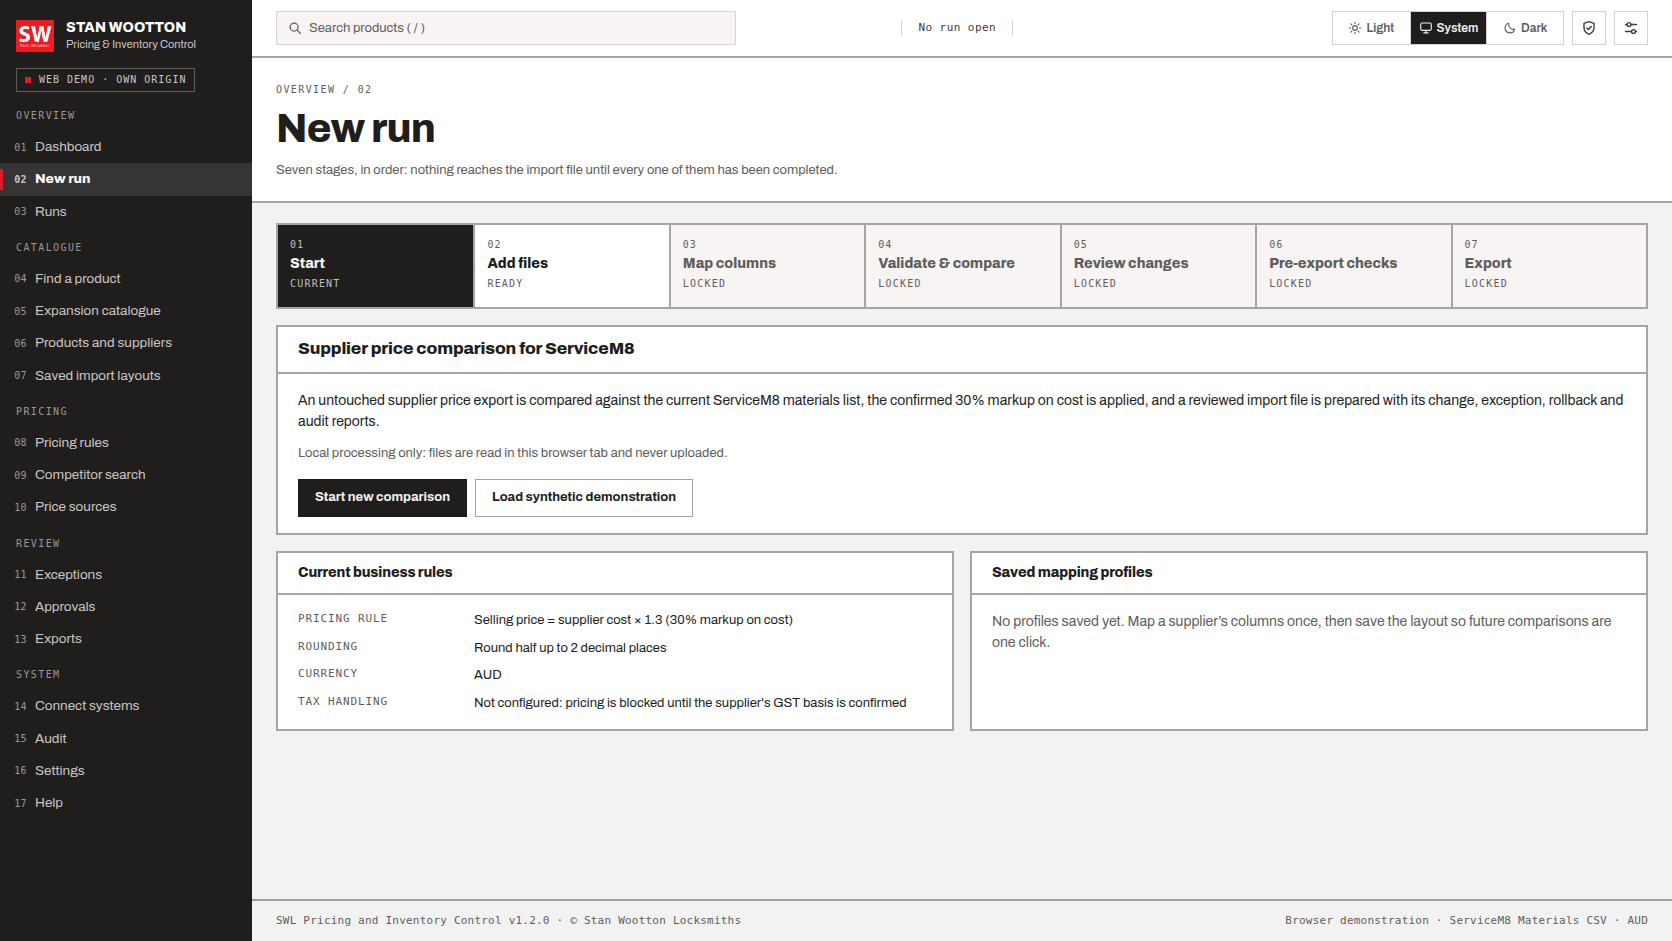Click Start new comparison button

382,498
